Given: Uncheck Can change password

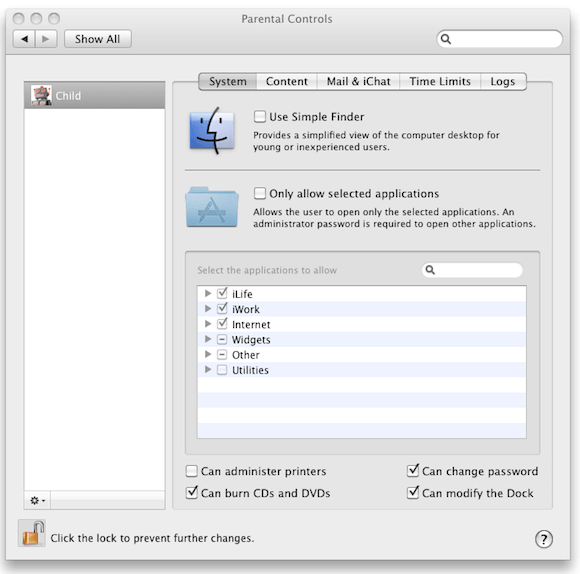Looking at the screenshot, I should (413, 470).
